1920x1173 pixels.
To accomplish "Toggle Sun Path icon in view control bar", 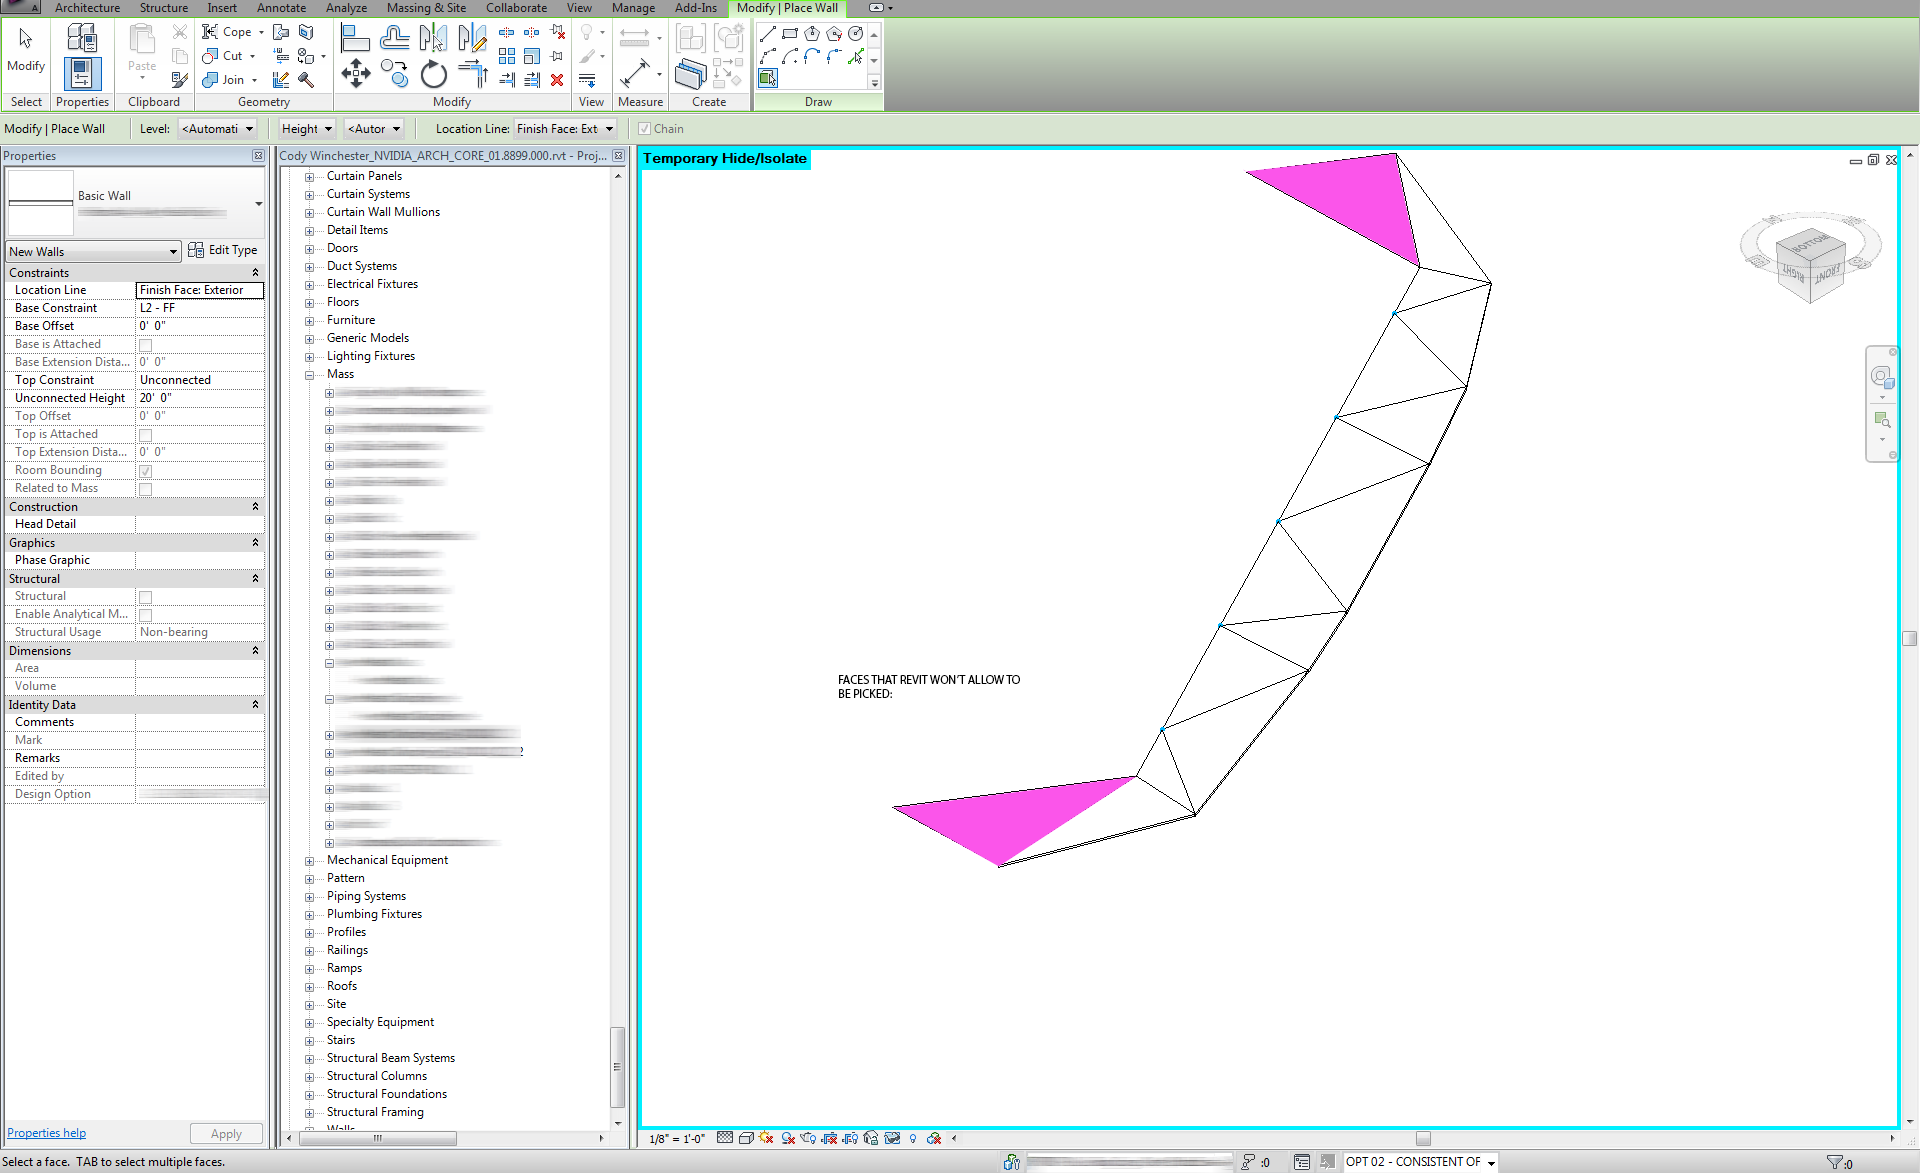I will coord(765,1138).
